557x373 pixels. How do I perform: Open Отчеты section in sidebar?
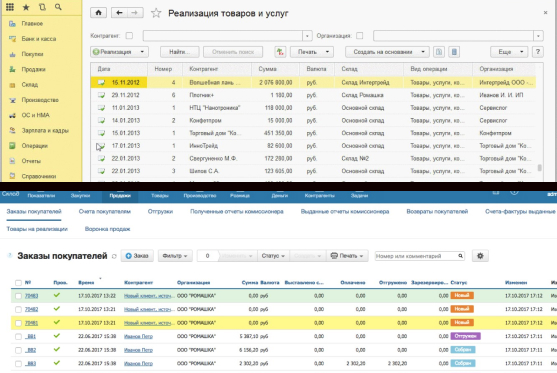pyautogui.click(x=31, y=161)
